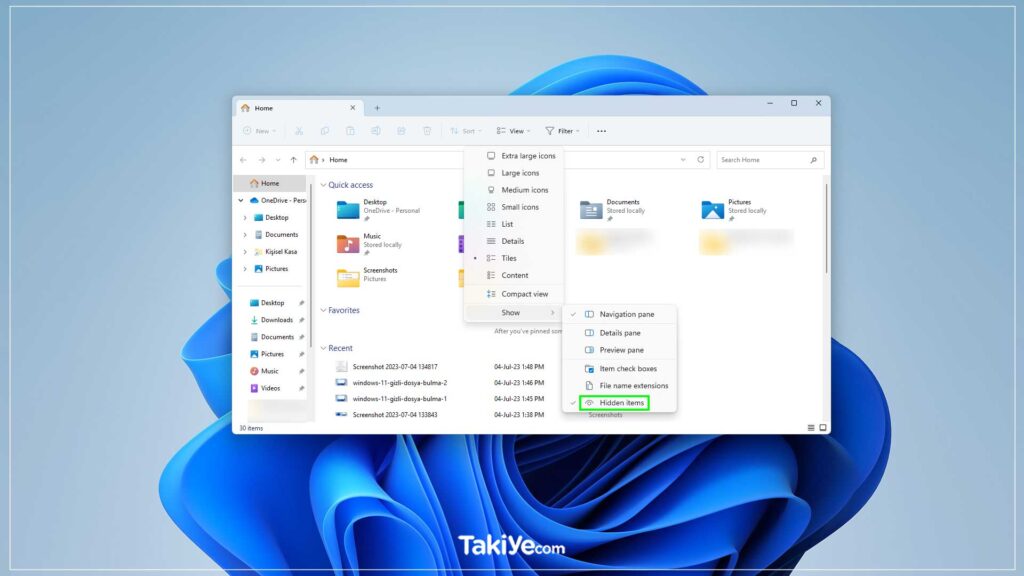Open the View dropdown in the toolbar
Image resolution: width=1024 pixels, height=576 pixels.
513,131
